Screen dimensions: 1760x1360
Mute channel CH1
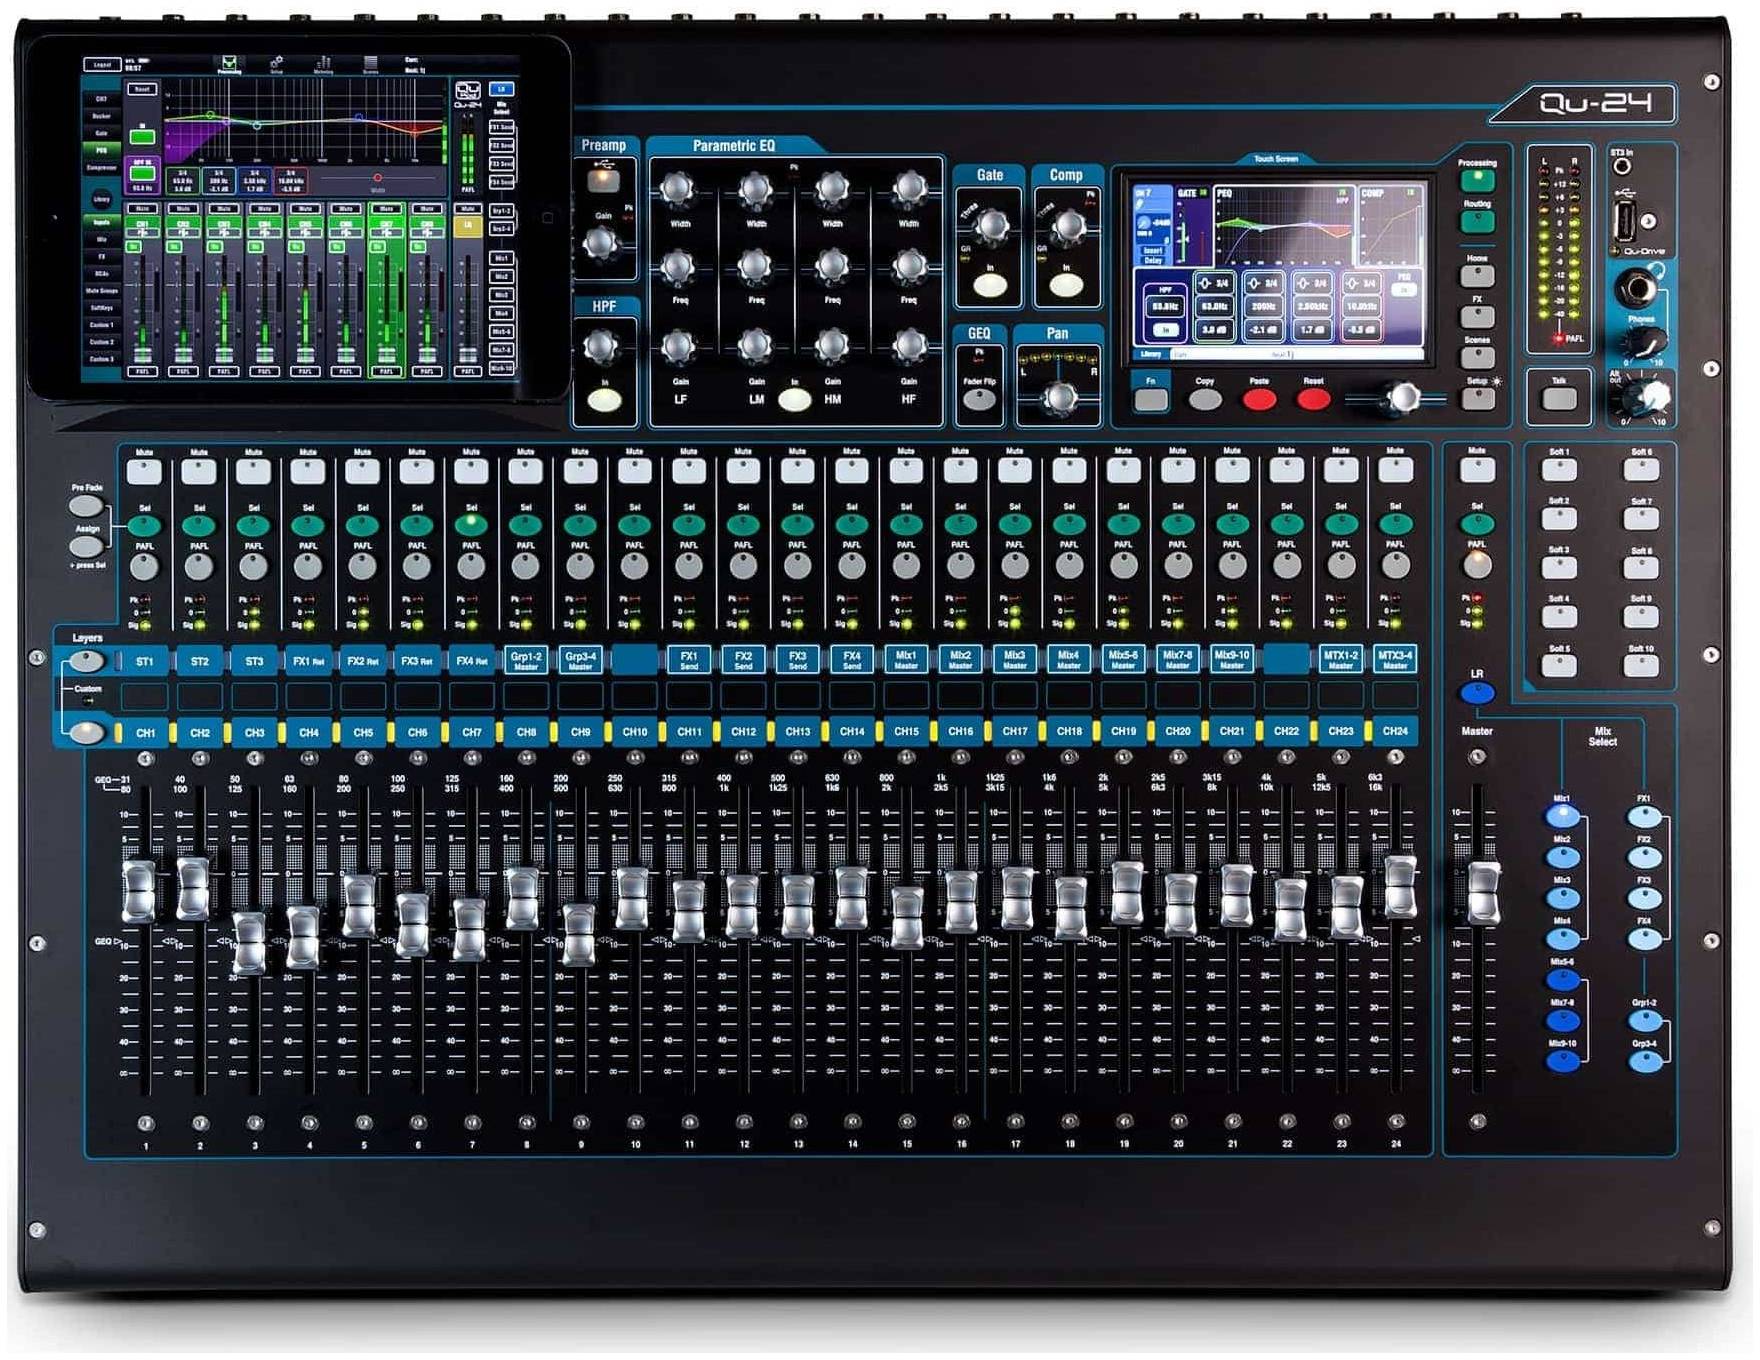tap(145, 470)
